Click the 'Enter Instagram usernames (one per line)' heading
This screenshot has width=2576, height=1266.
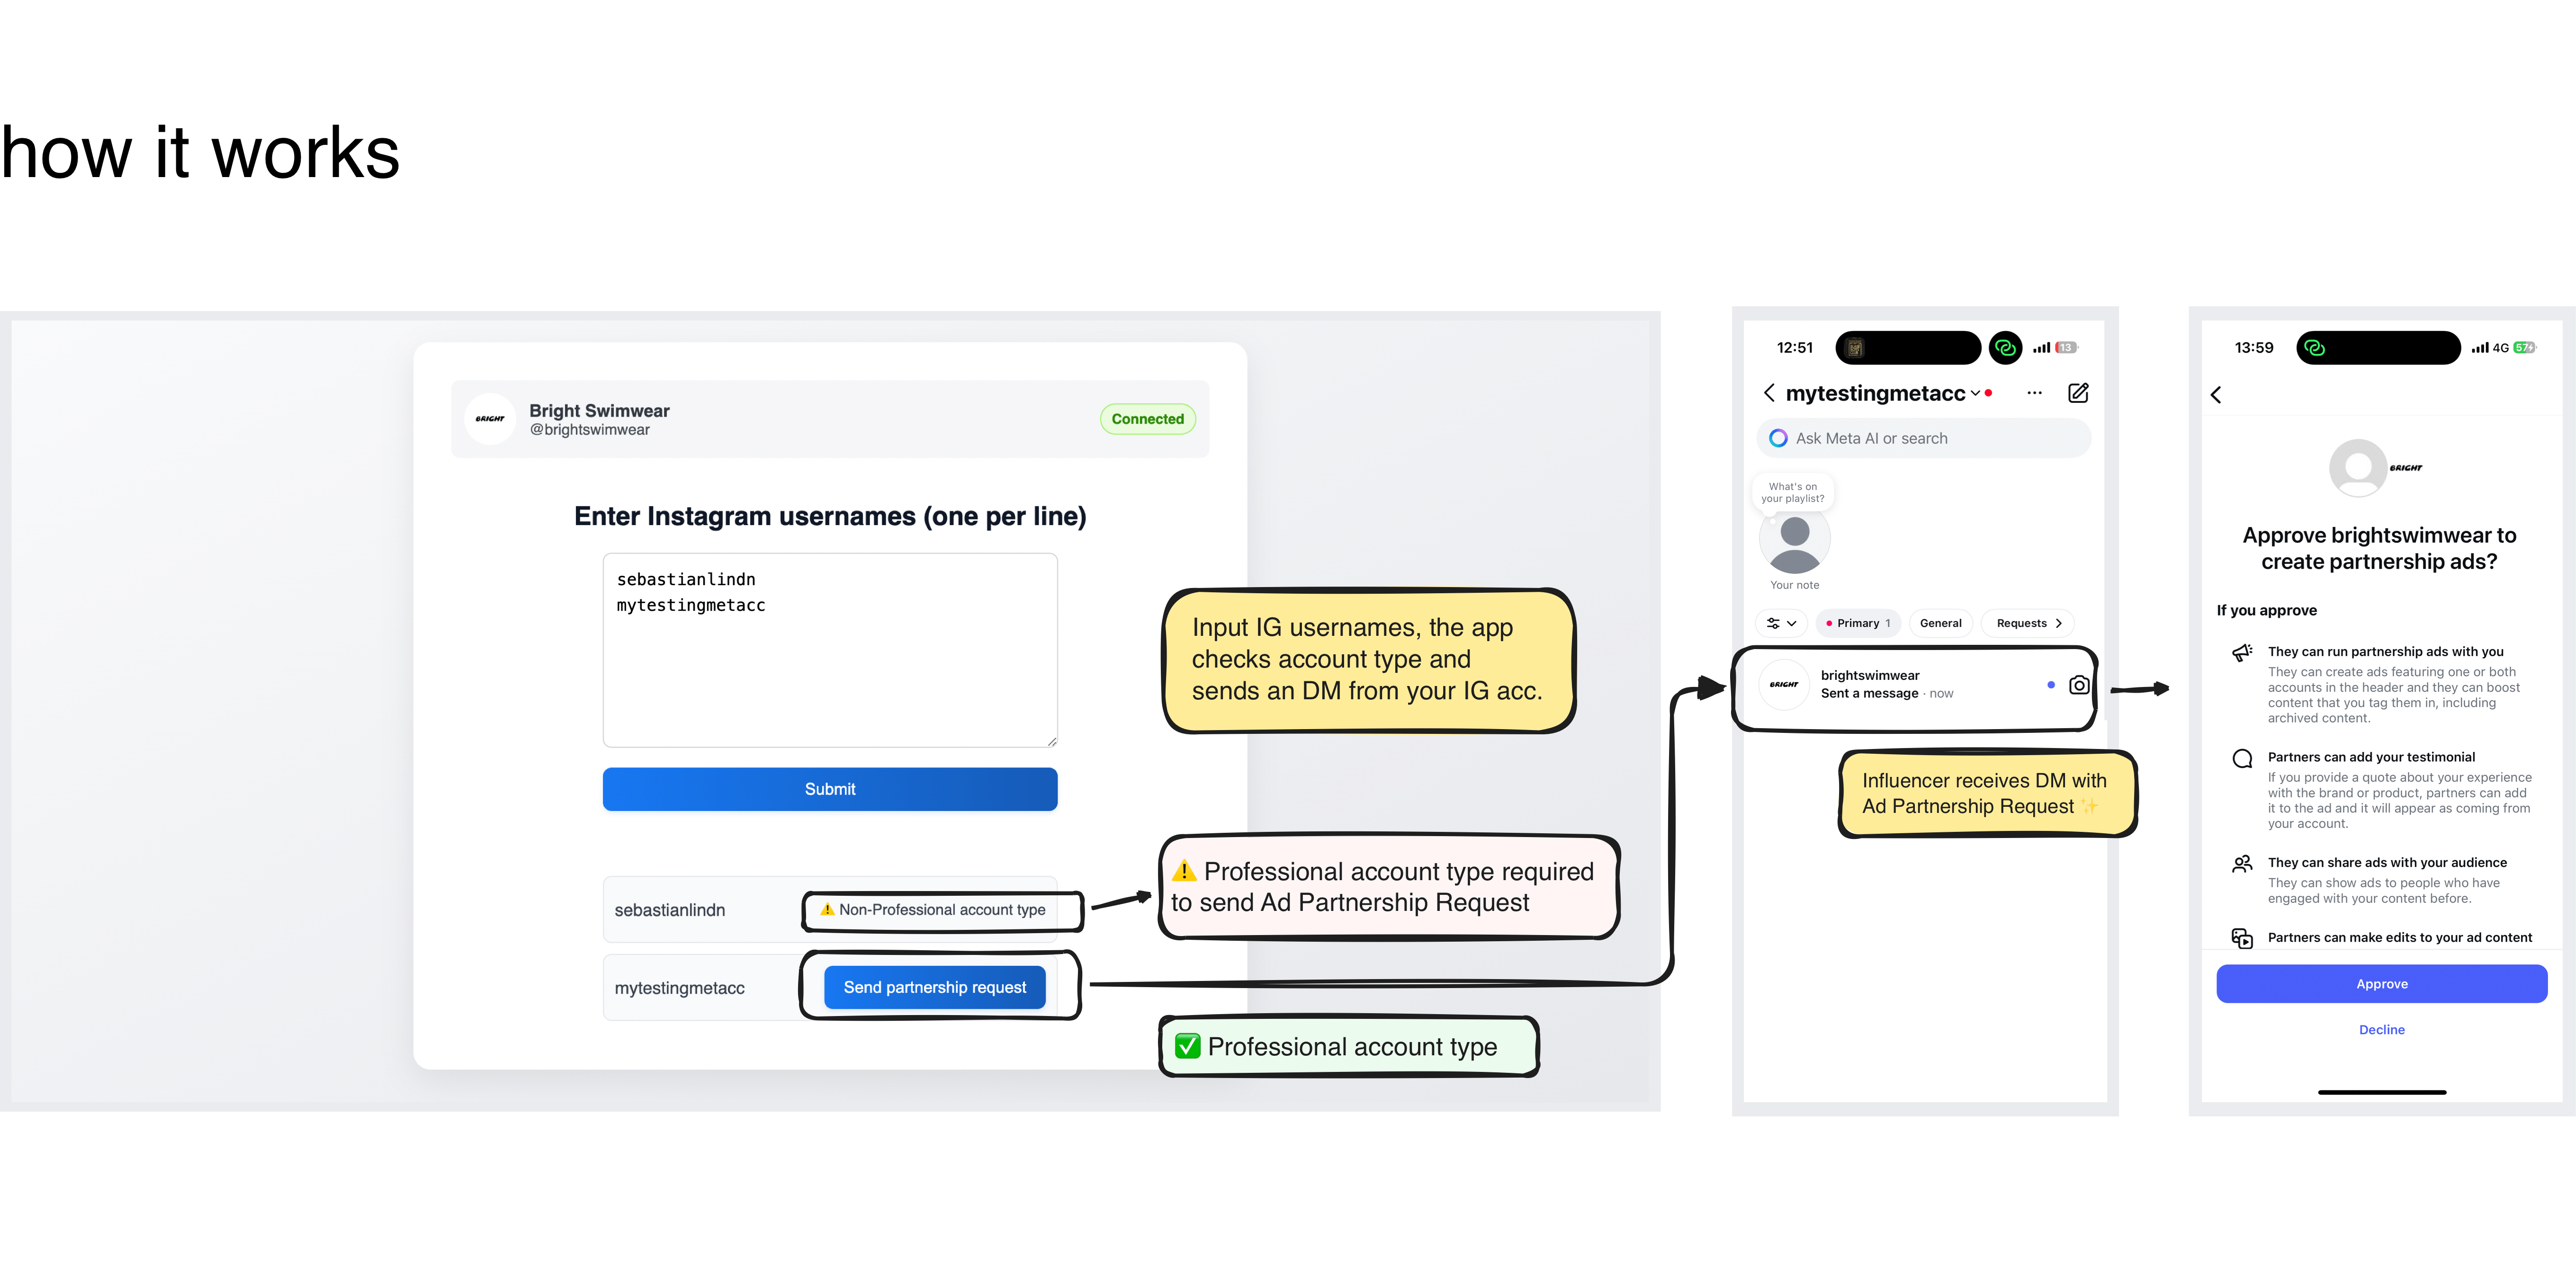(x=829, y=516)
